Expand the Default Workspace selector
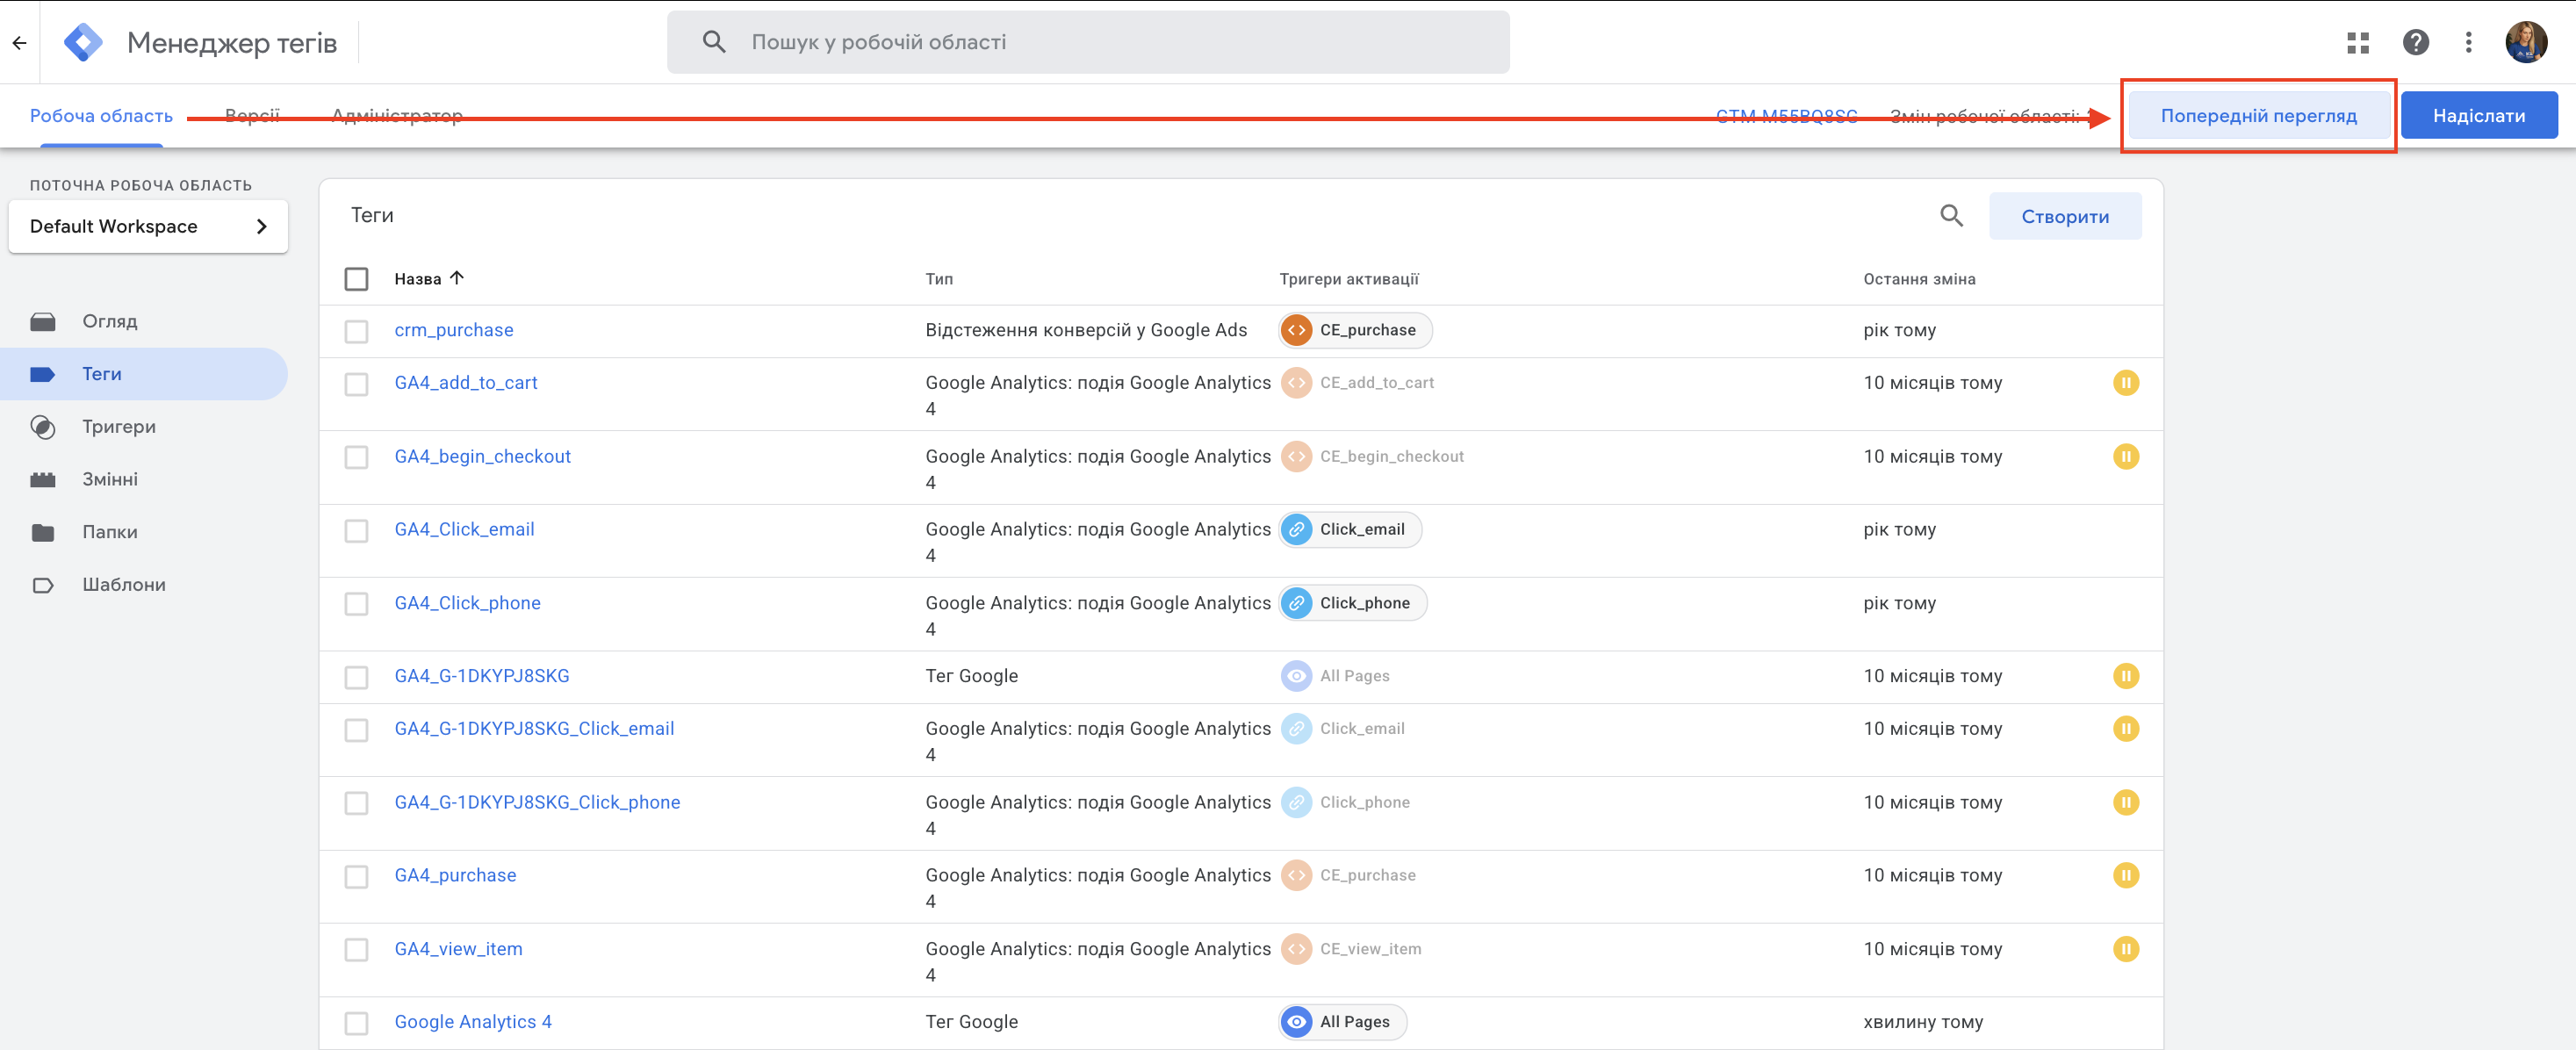Image resolution: width=2576 pixels, height=1050 pixels. click(x=148, y=227)
